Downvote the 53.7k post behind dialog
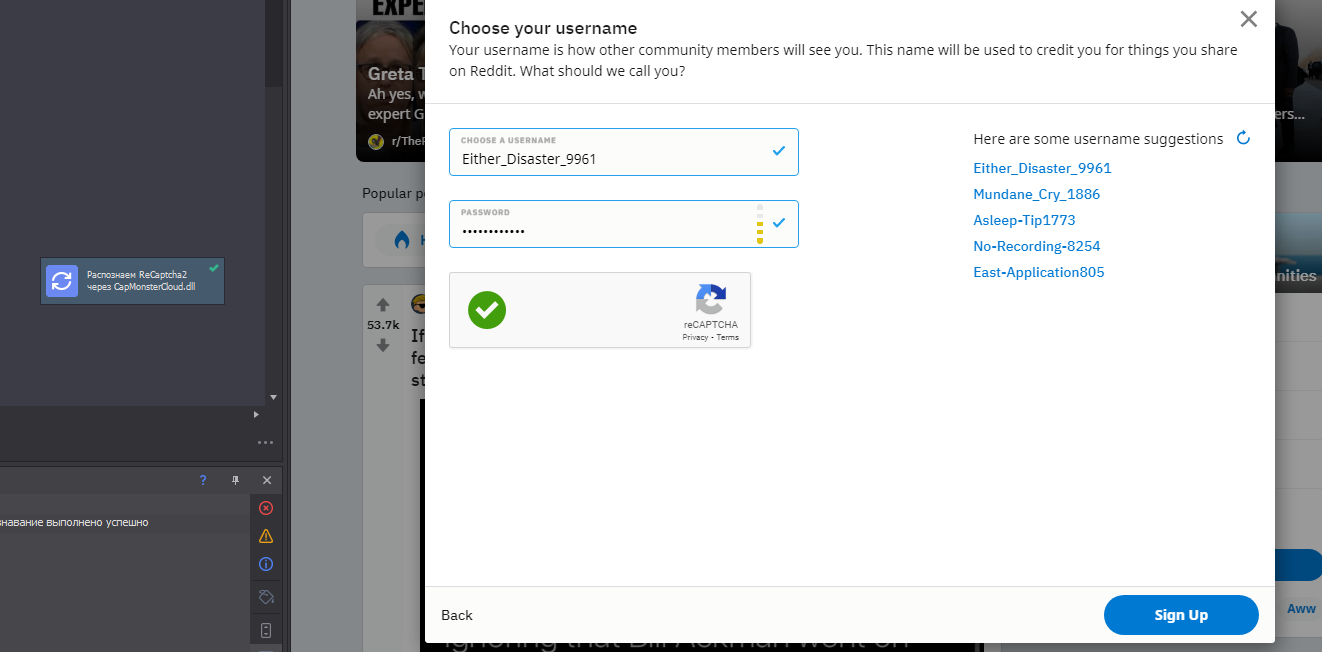 tap(382, 345)
